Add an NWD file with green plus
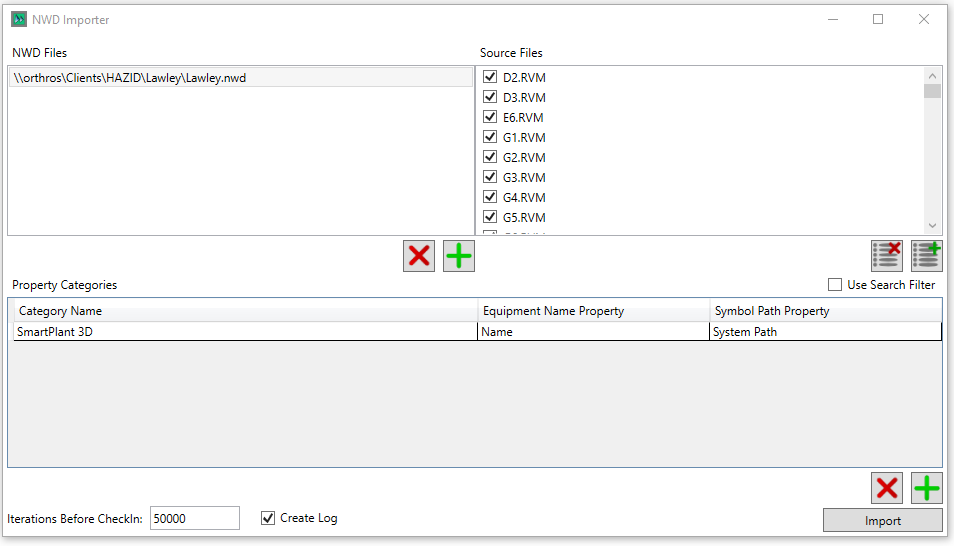 click(459, 256)
